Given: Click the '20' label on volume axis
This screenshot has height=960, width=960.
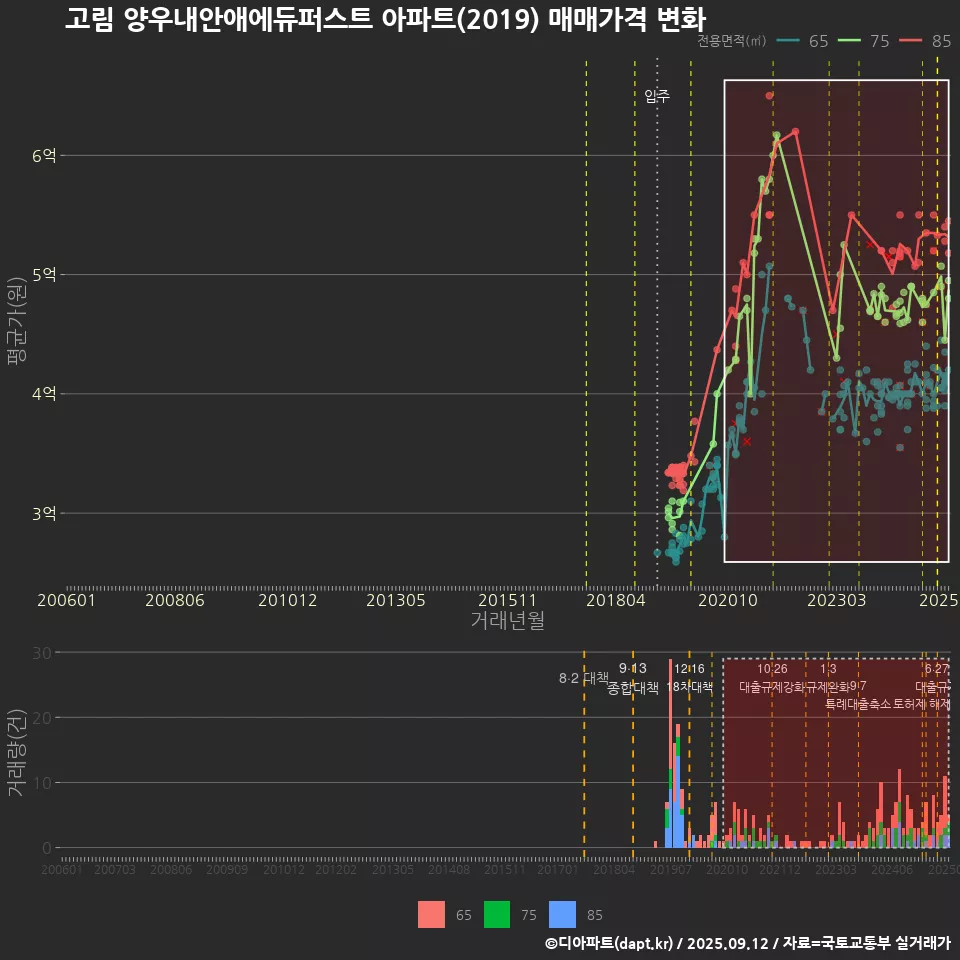Looking at the screenshot, I should (42, 718).
